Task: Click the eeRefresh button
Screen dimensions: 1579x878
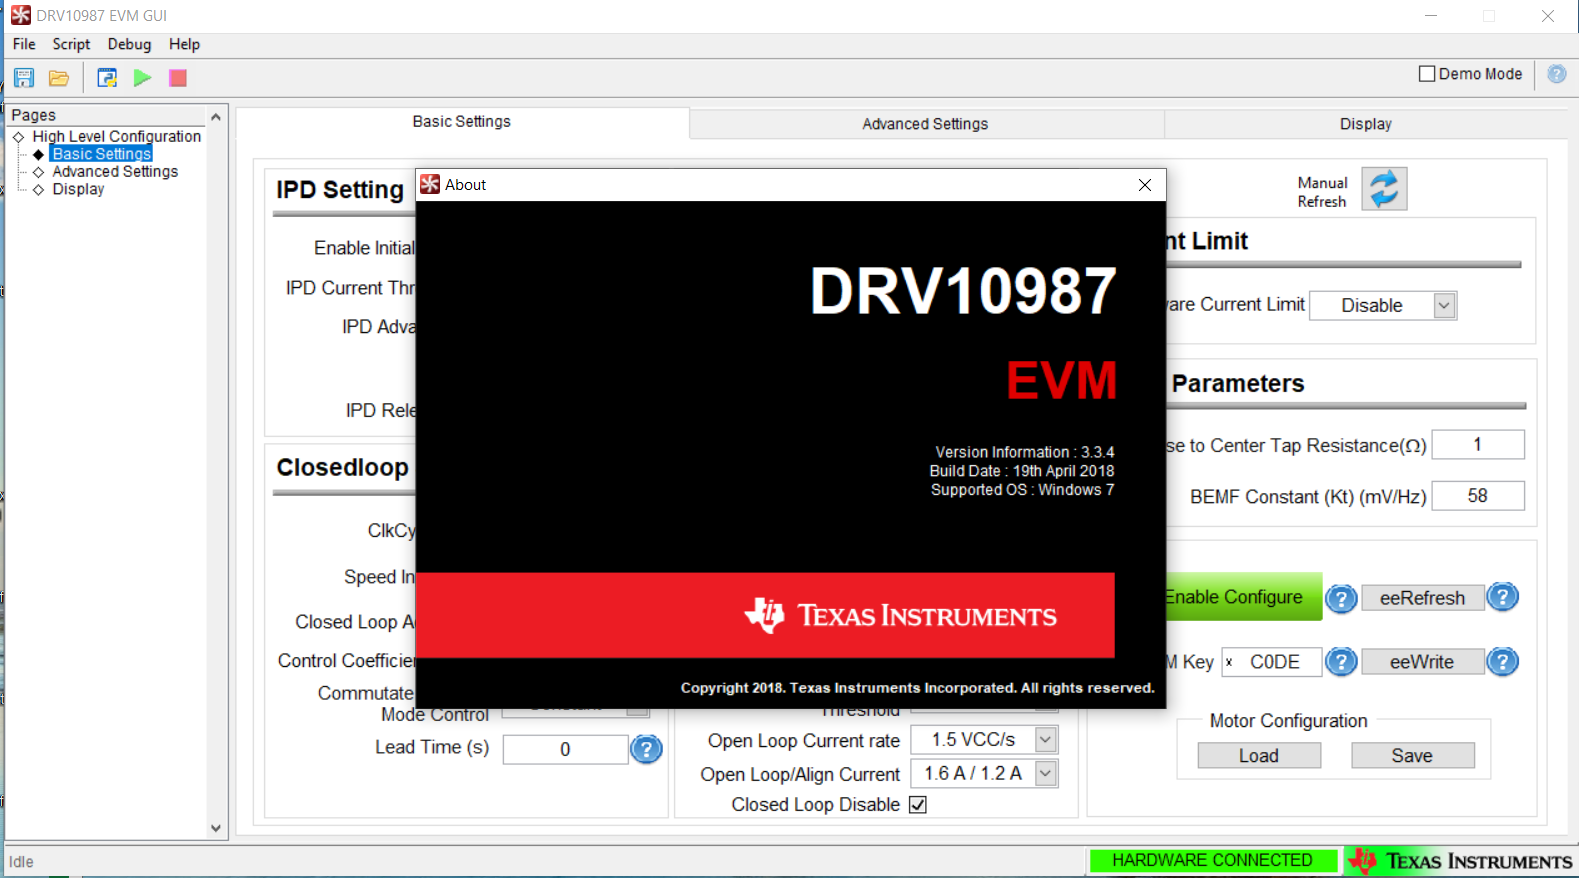Action: coord(1423,598)
